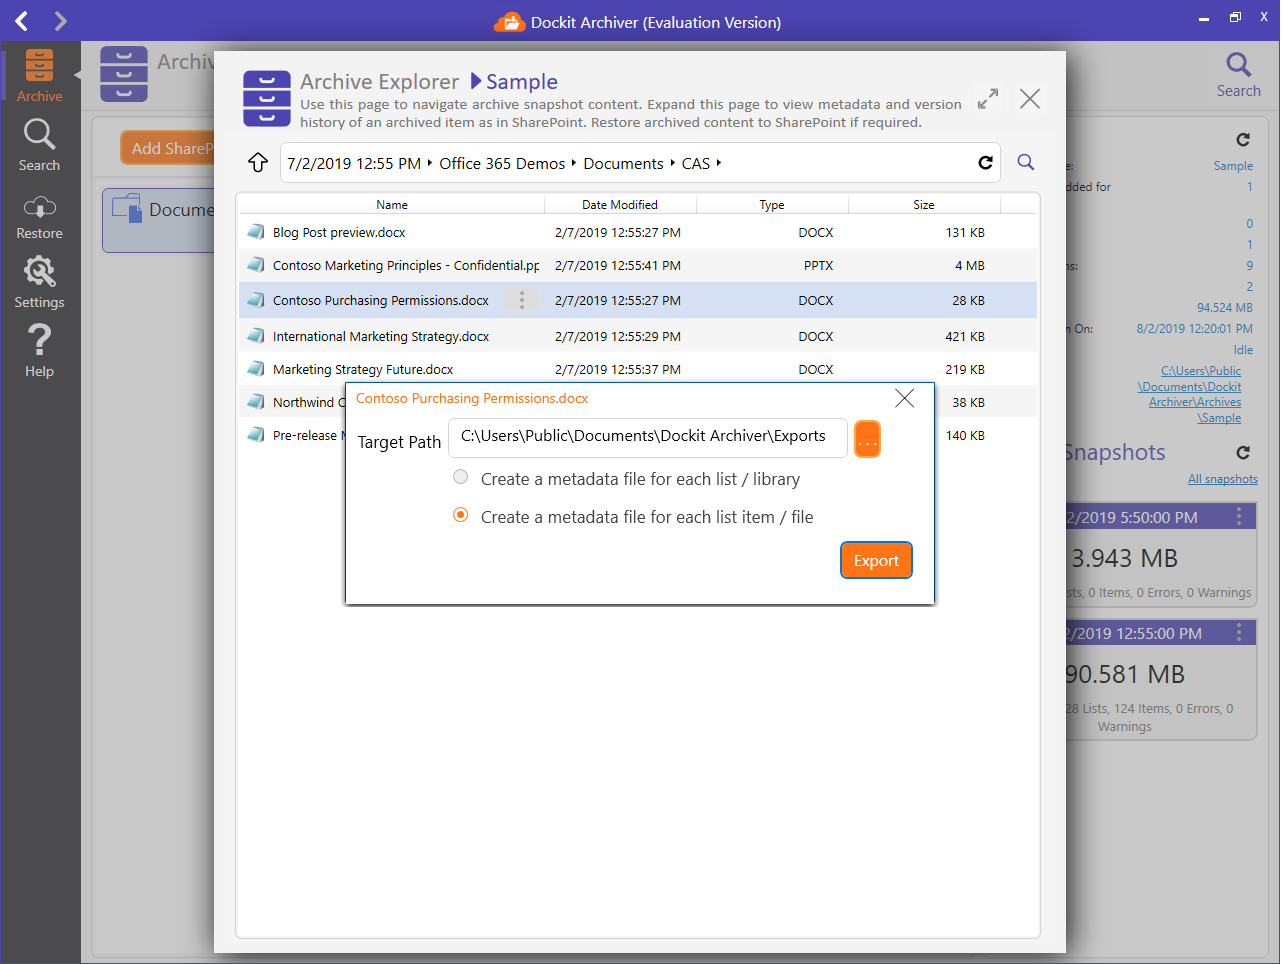The width and height of the screenshot is (1283, 964).
Task: Close the Archive Explorer dialog
Action: pos(1030,99)
